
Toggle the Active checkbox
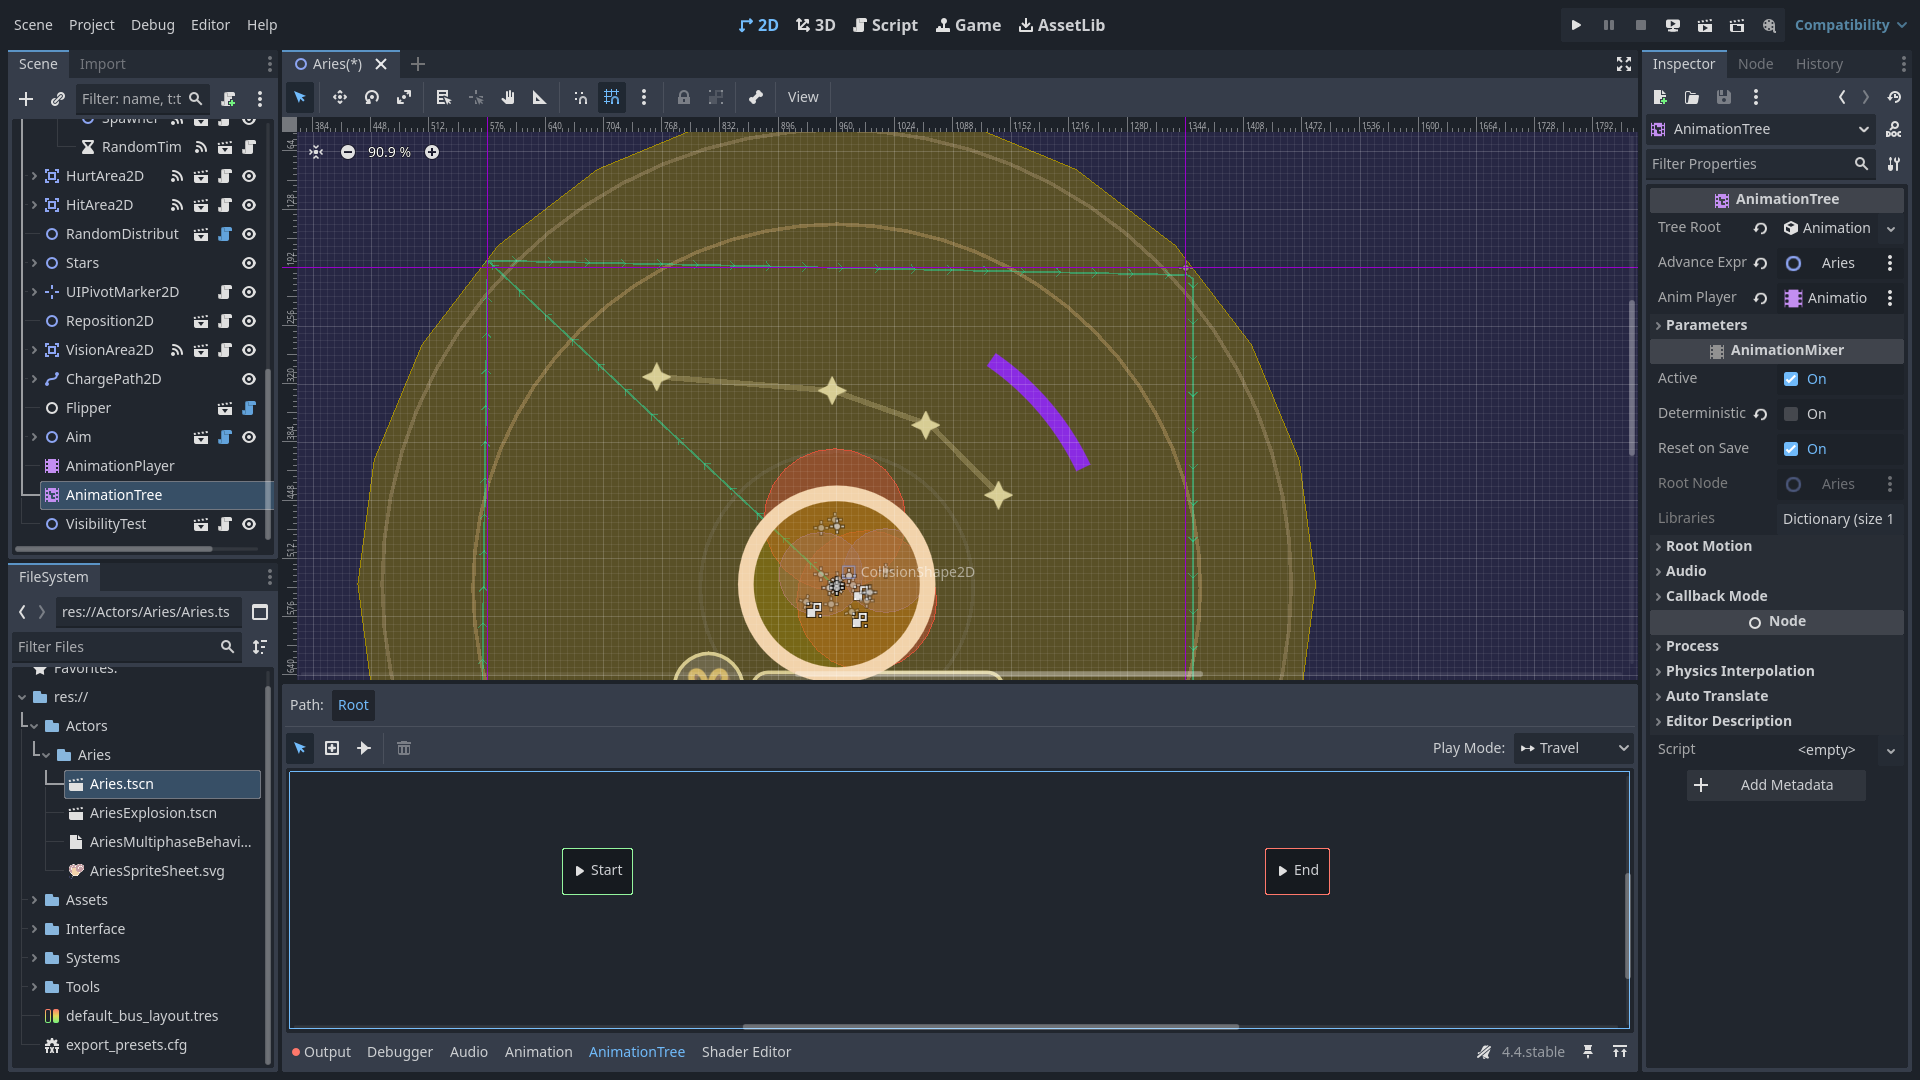(x=1791, y=379)
